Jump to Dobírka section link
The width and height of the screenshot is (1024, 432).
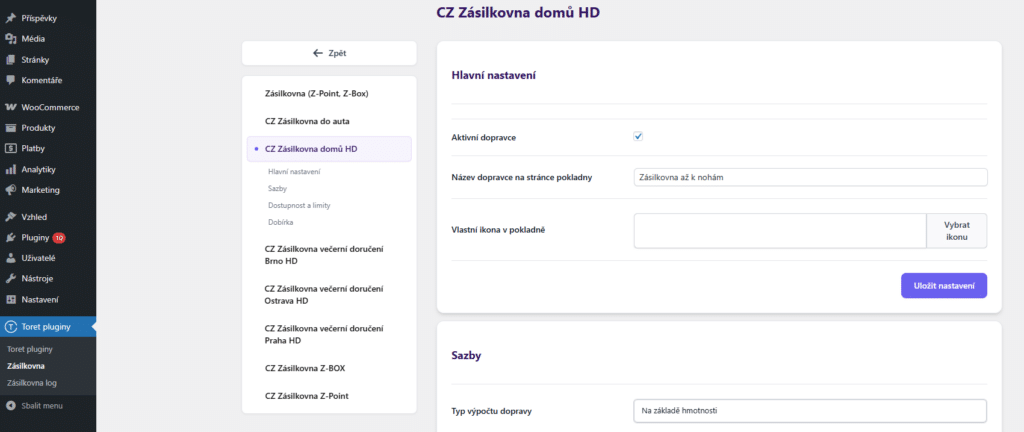click(x=280, y=223)
